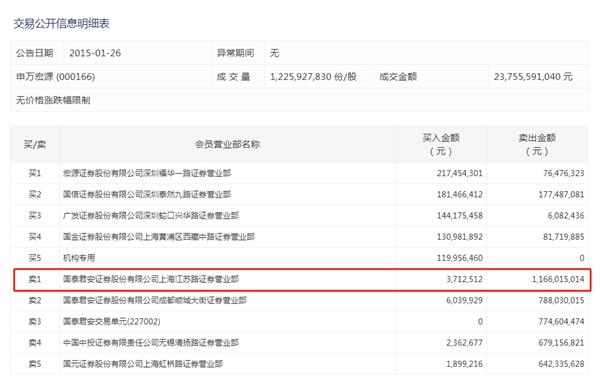Click the 交易公开信息明细表 title
Image resolution: width=600 pixels, height=391 pixels.
click(62, 24)
